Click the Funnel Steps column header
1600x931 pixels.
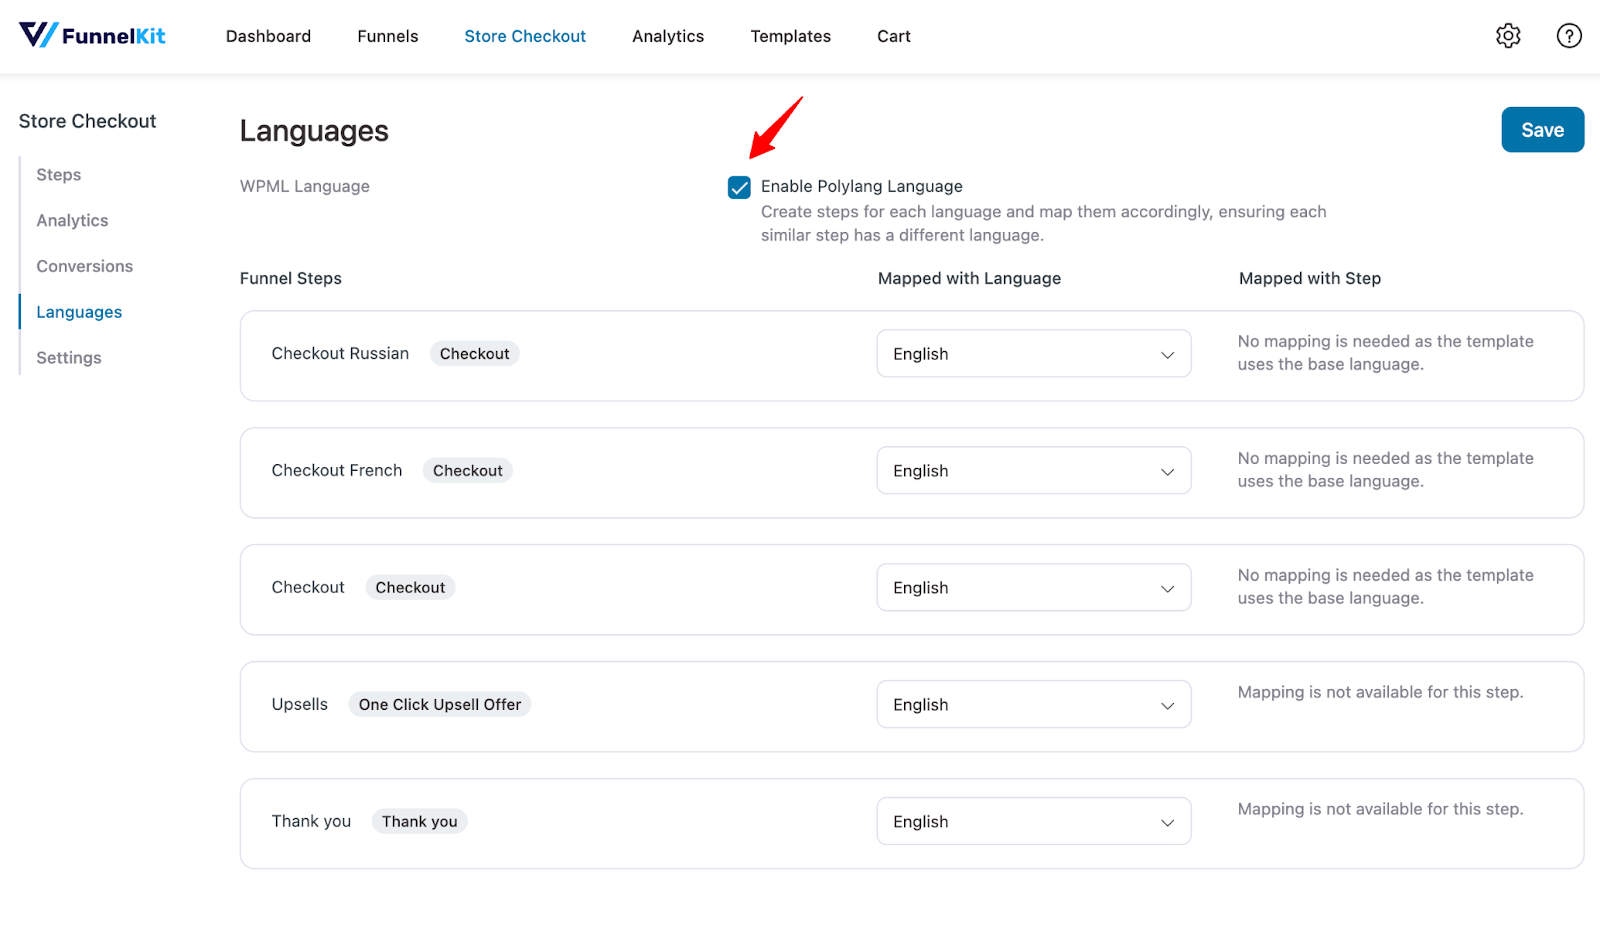pyautogui.click(x=291, y=279)
